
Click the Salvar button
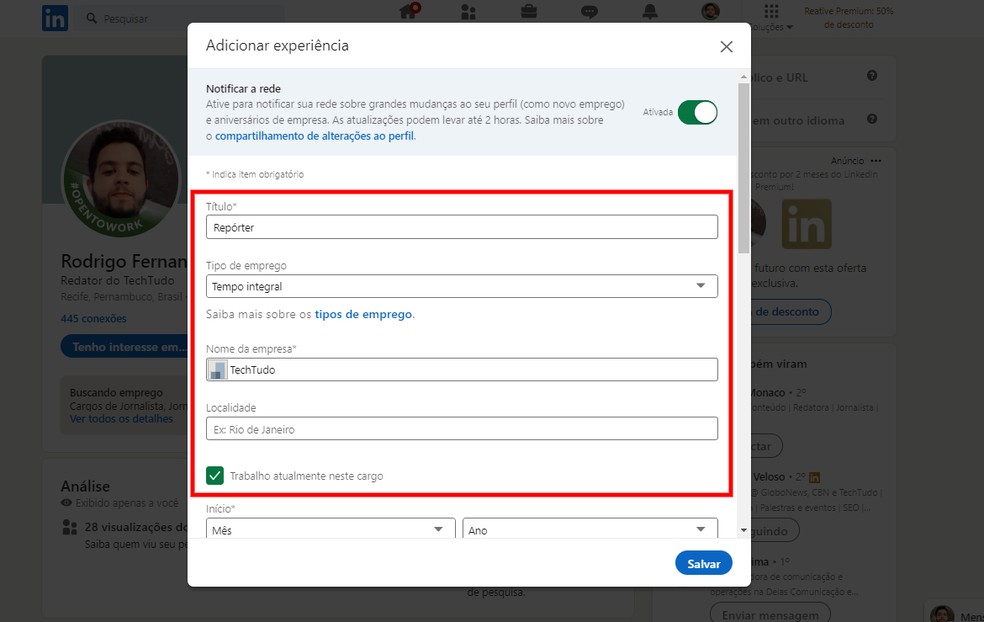click(703, 563)
